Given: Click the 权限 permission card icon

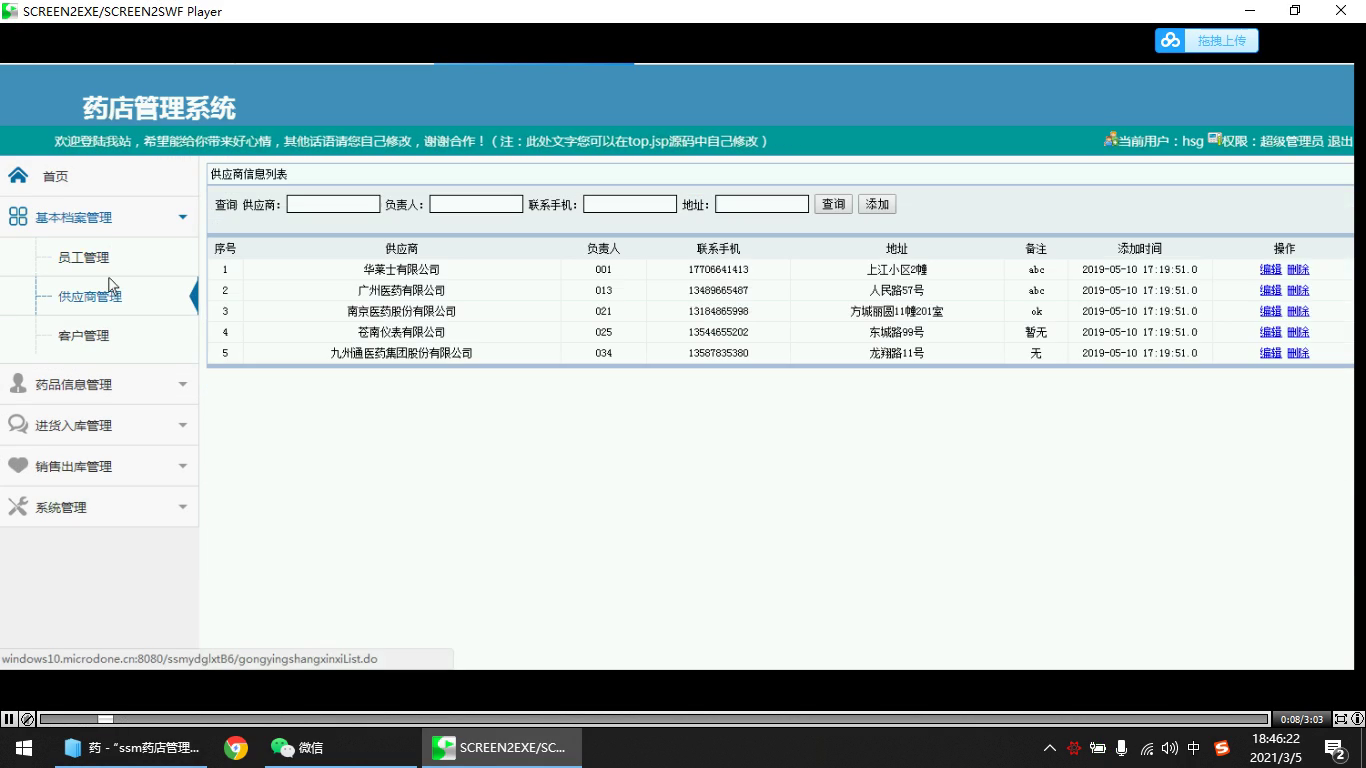Looking at the screenshot, I should [1214, 139].
